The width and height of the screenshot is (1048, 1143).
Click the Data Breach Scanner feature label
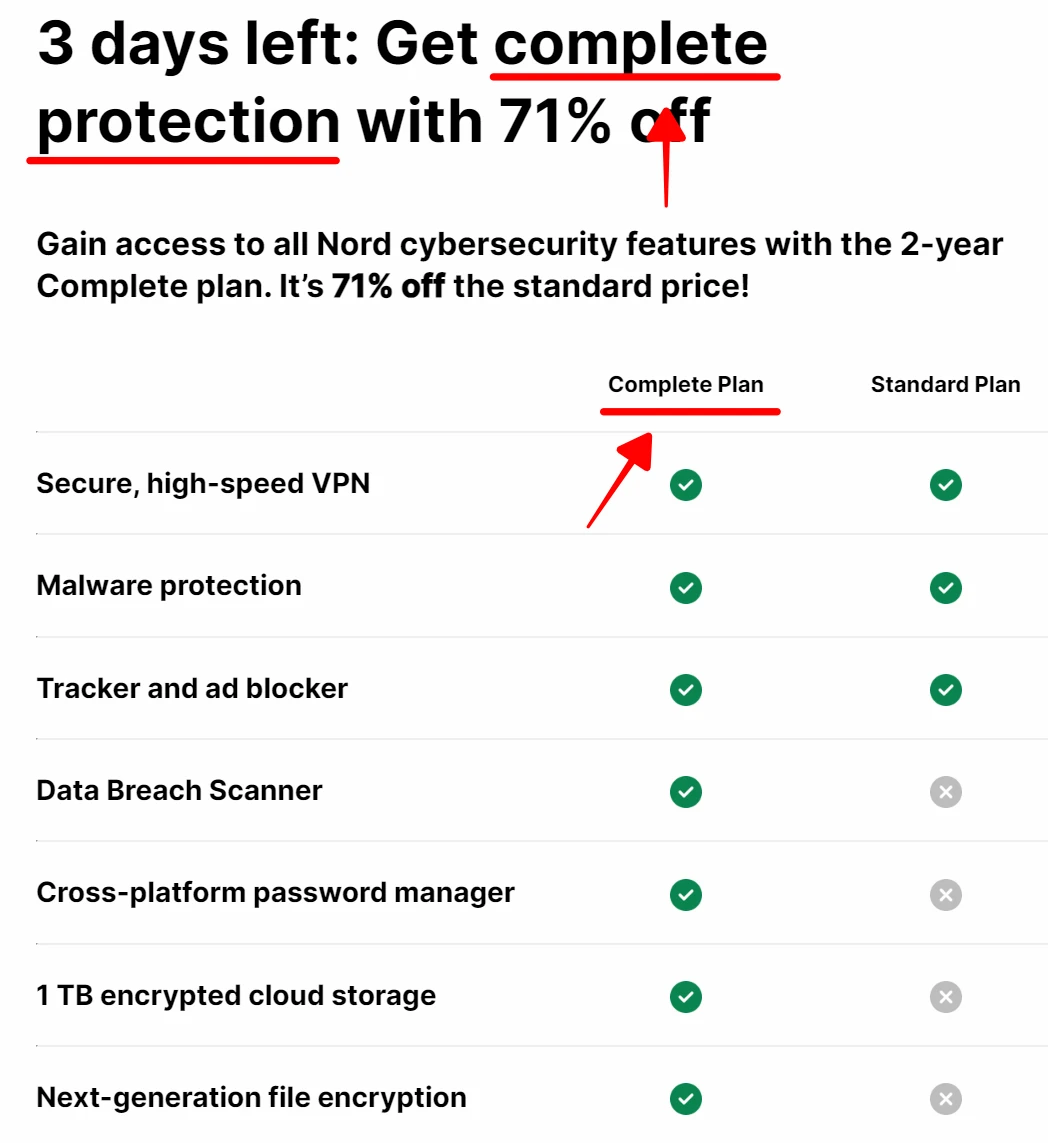point(179,791)
